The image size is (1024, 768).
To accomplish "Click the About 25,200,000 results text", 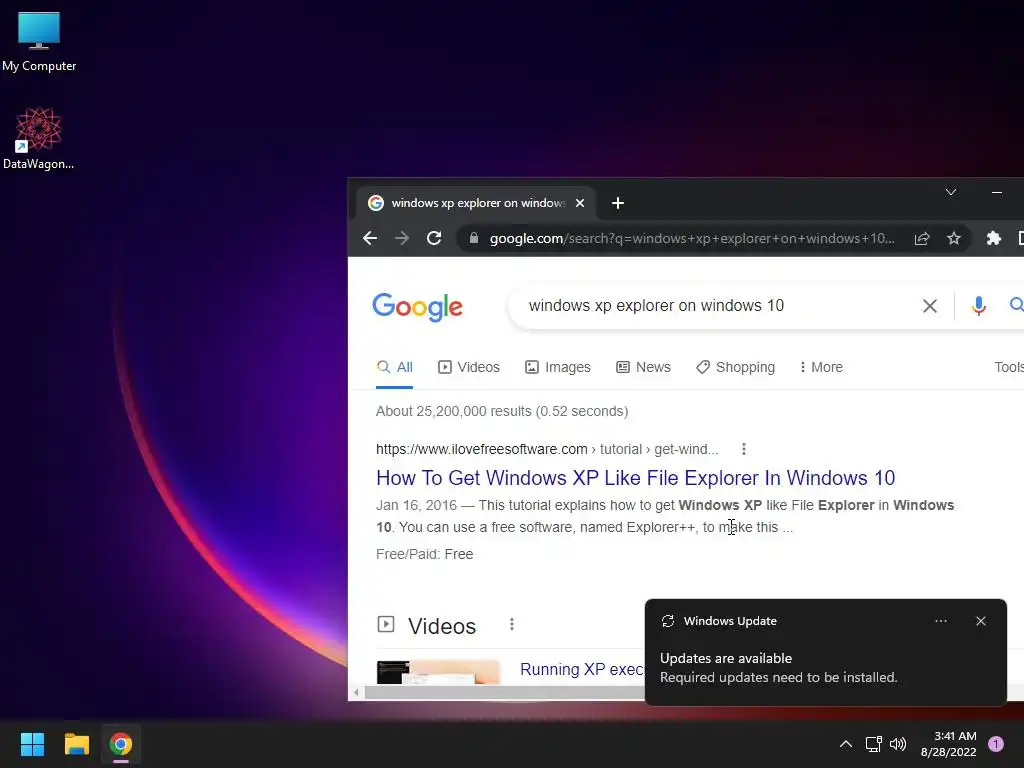I will click(x=502, y=411).
